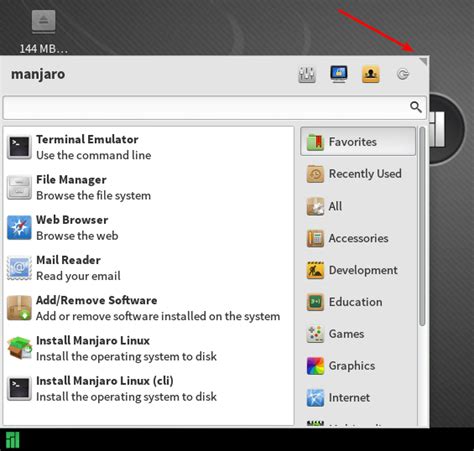
Task: Click the All applications category icon
Action: [x=315, y=206]
